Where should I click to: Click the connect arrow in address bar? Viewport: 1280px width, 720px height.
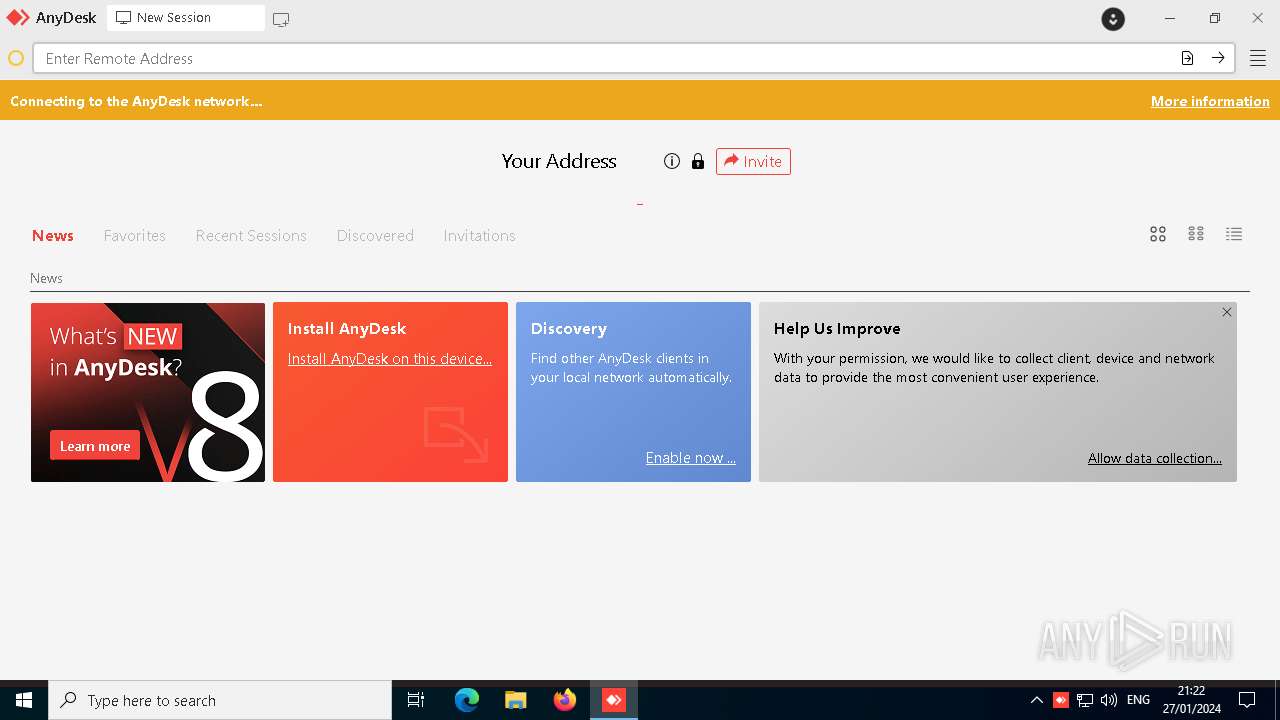click(1218, 58)
